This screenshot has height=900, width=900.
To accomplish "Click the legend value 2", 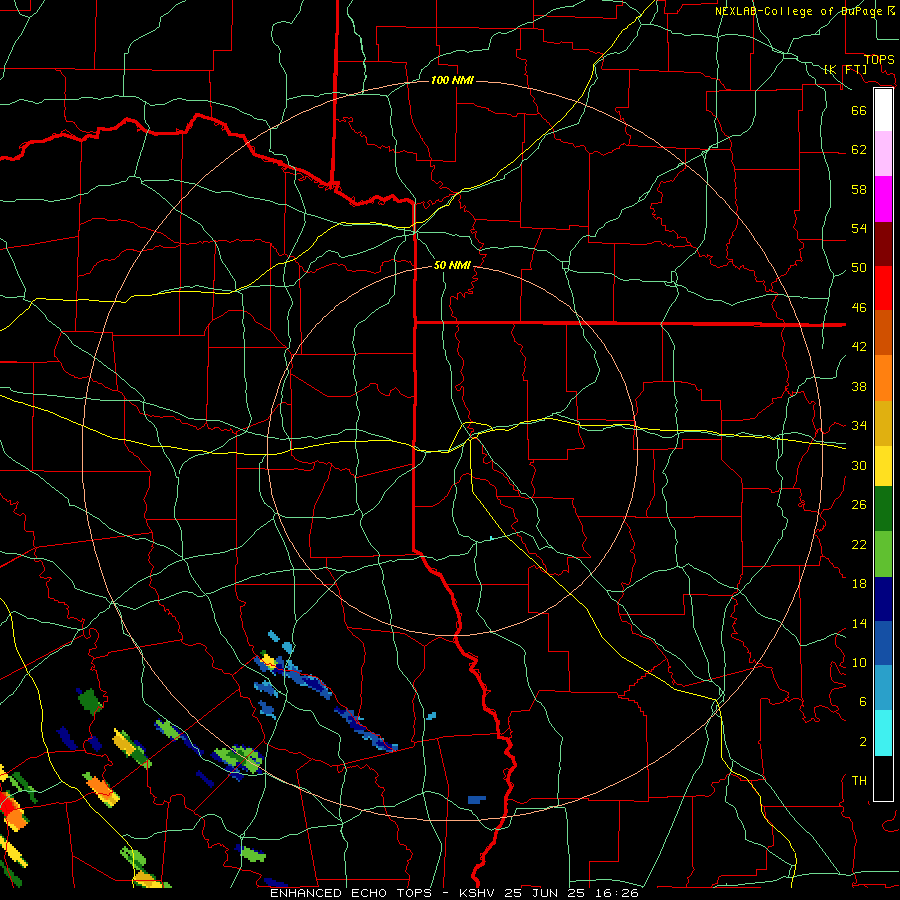I will click(x=863, y=742).
